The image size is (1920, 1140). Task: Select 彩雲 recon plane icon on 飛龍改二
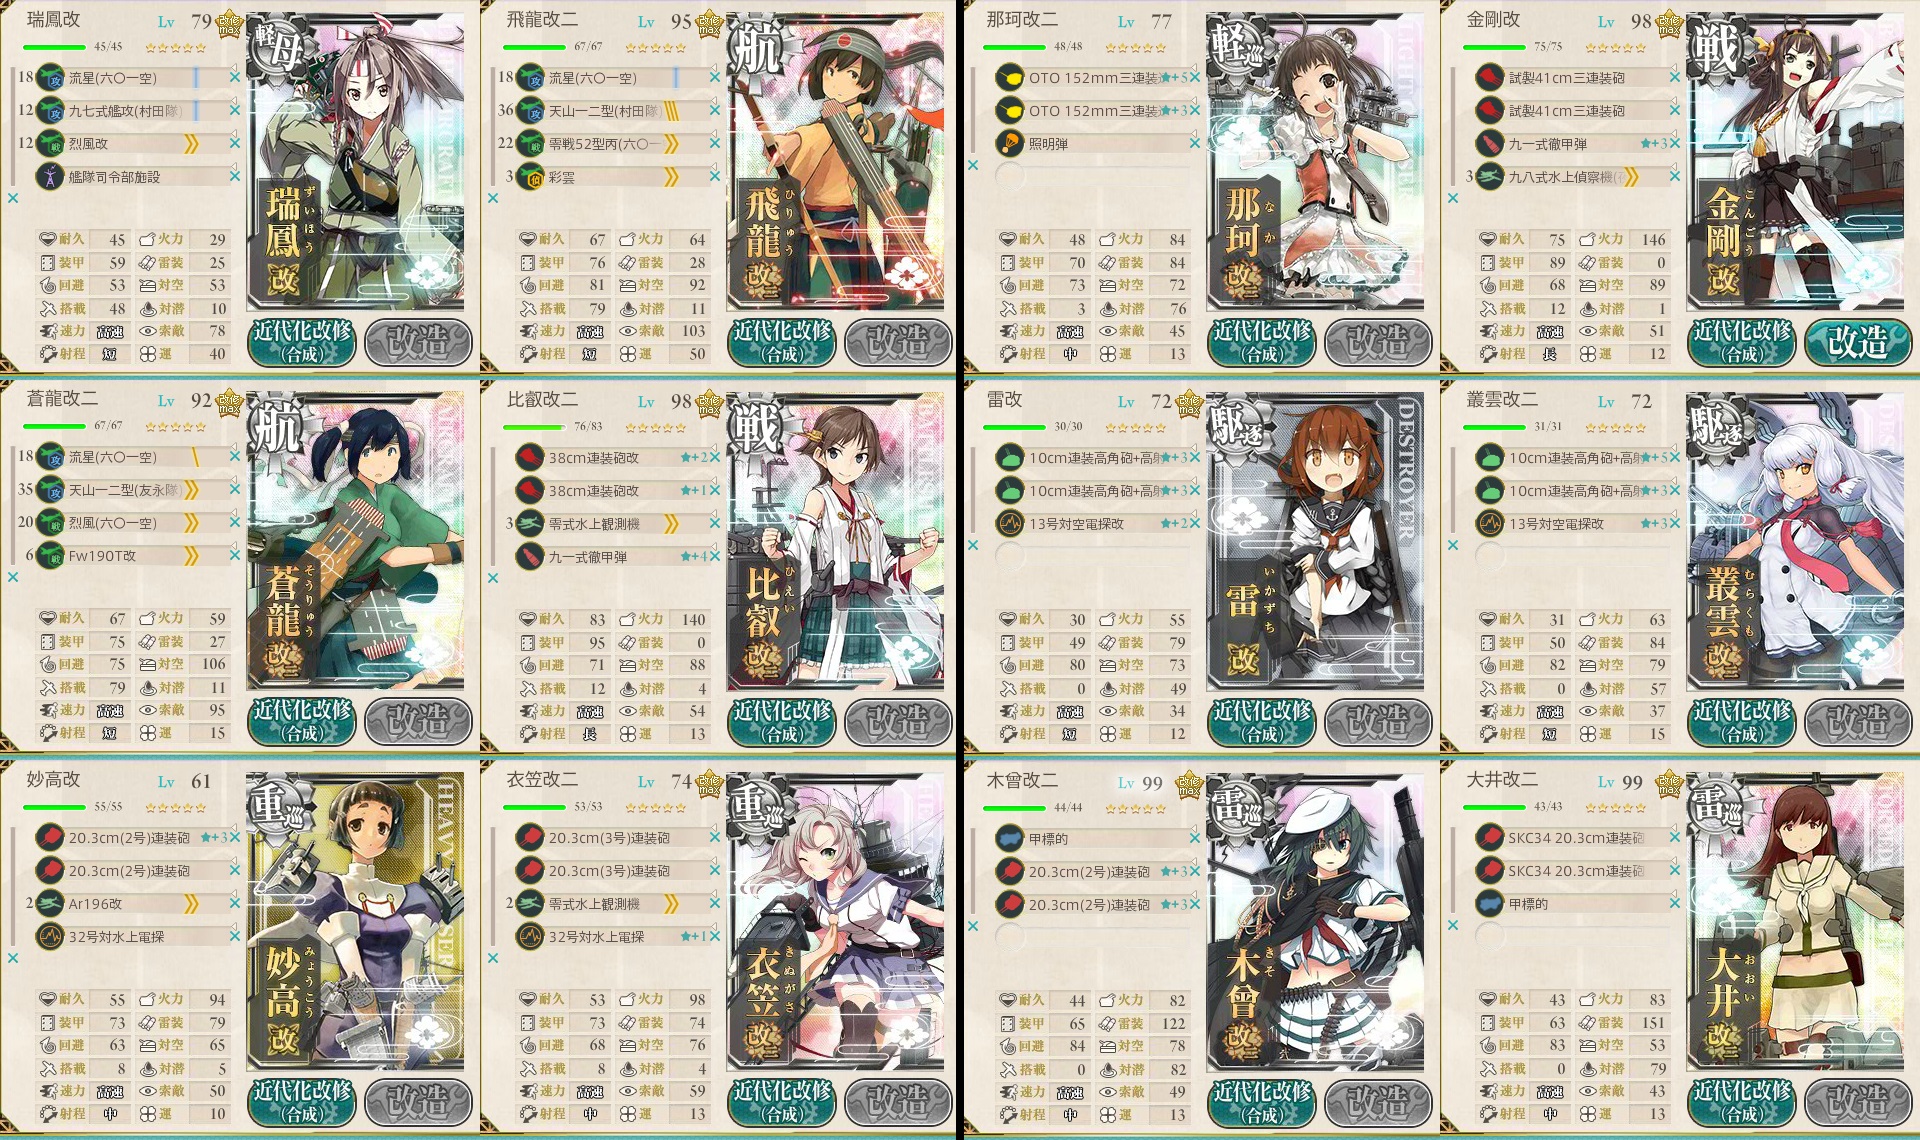pos(530,176)
